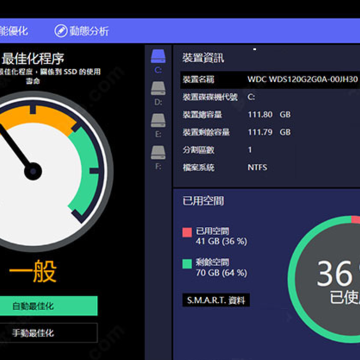
Task: Click the 手動最佳化 button
Action: coord(49,333)
